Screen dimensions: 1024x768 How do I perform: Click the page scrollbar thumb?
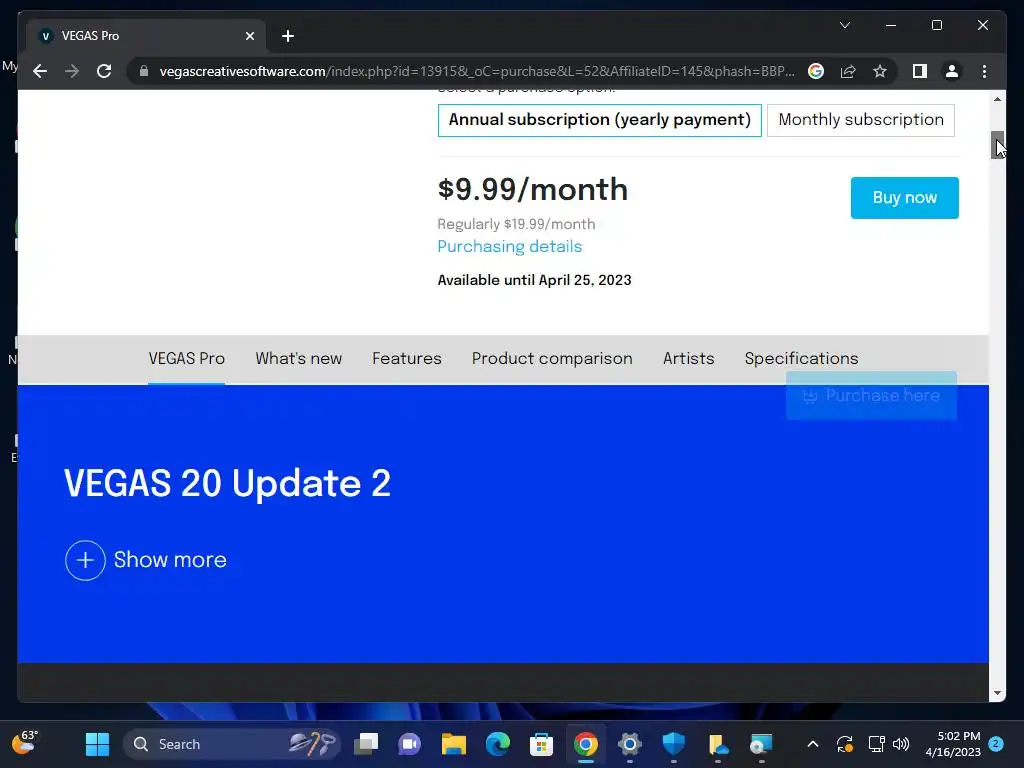coord(997,145)
